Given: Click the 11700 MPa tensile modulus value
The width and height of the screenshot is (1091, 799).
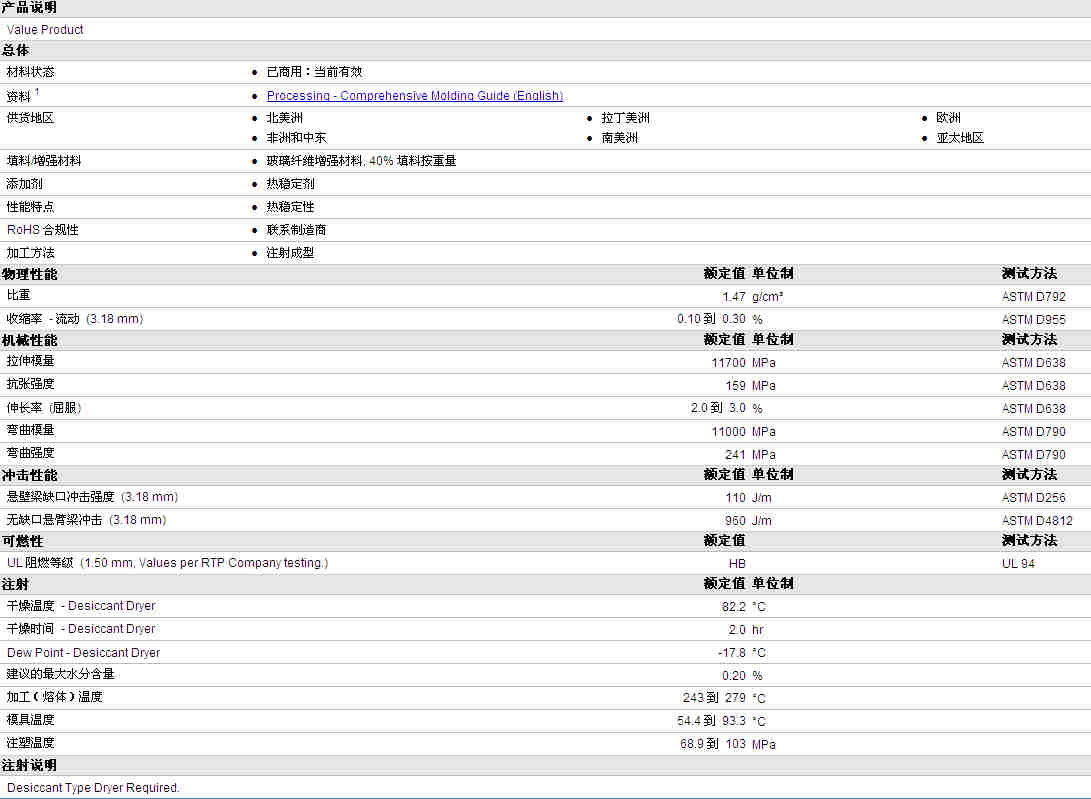Looking at the screenshot, I should [x=728, y=363].
